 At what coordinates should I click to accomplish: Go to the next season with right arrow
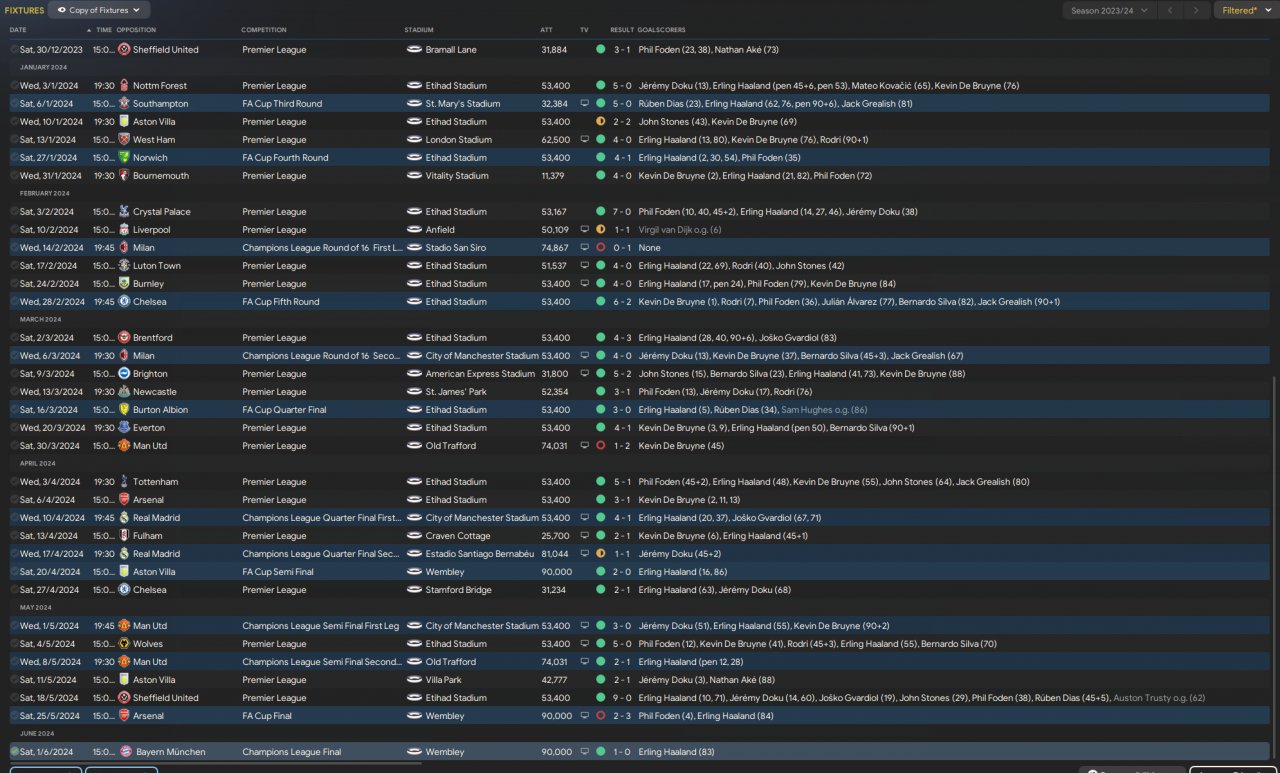click(1195, 10)
